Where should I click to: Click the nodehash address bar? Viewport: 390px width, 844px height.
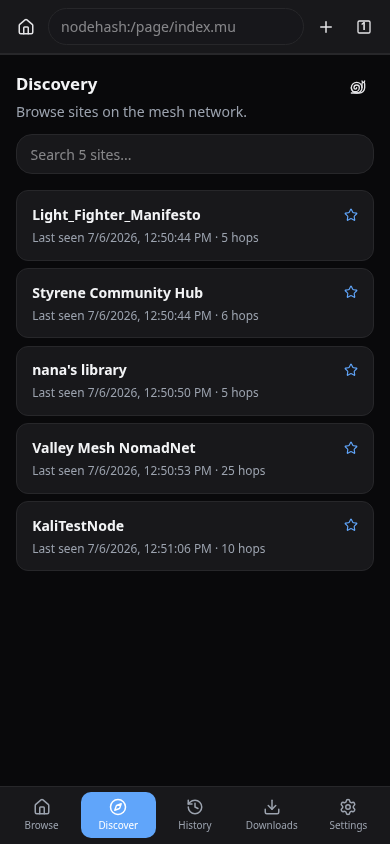176,27
